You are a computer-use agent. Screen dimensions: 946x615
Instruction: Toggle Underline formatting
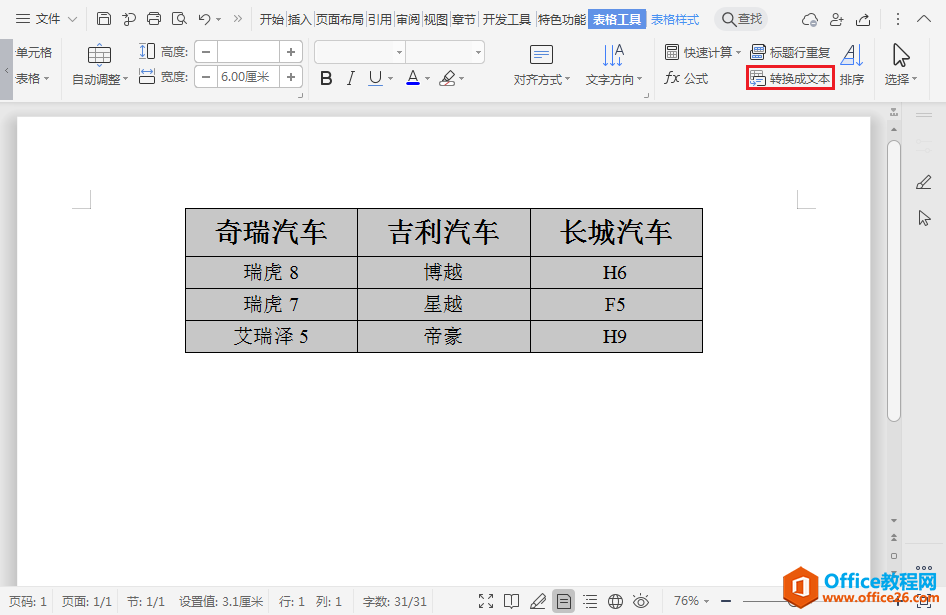[x=375, y=78]
